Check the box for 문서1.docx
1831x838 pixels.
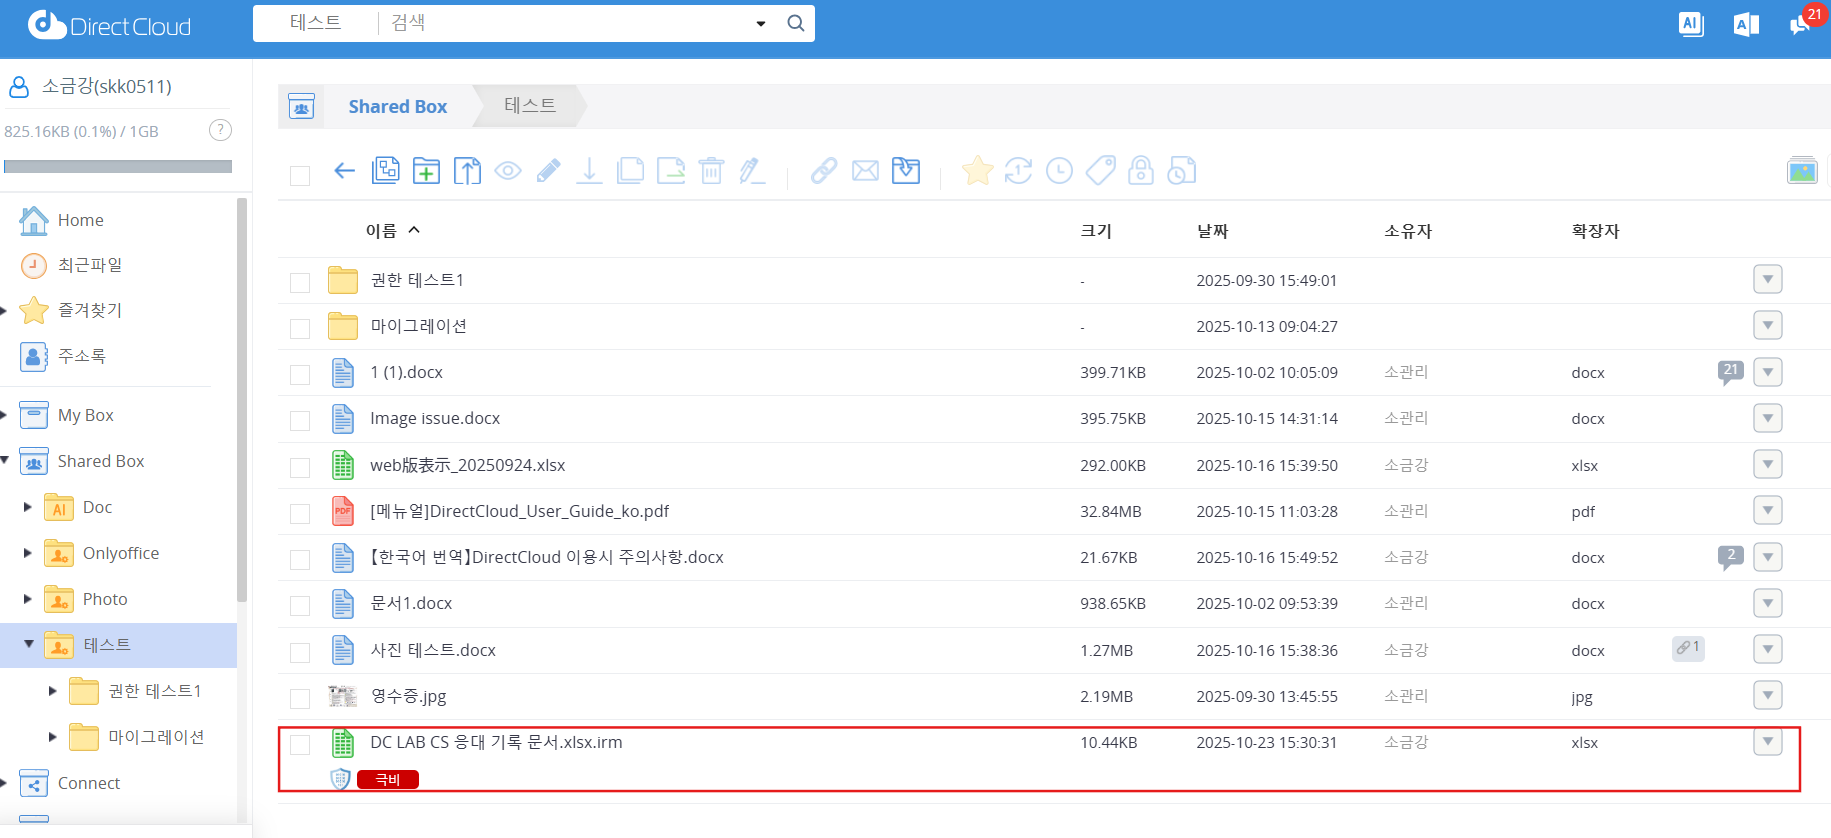tap(300, 606)
